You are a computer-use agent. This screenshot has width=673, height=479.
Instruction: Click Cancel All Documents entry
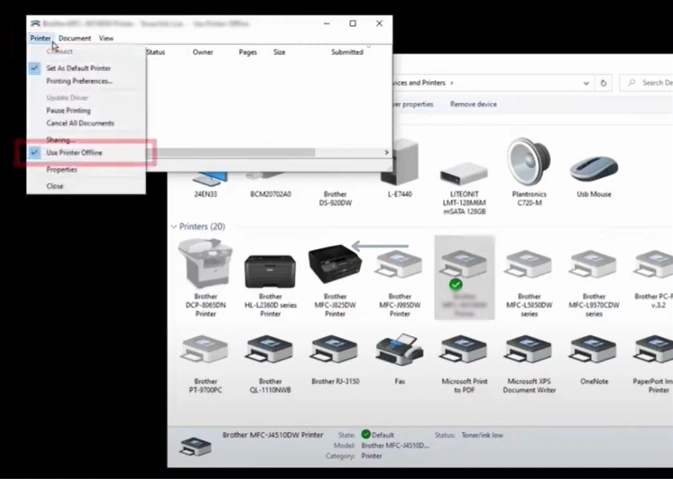(80, 123)
